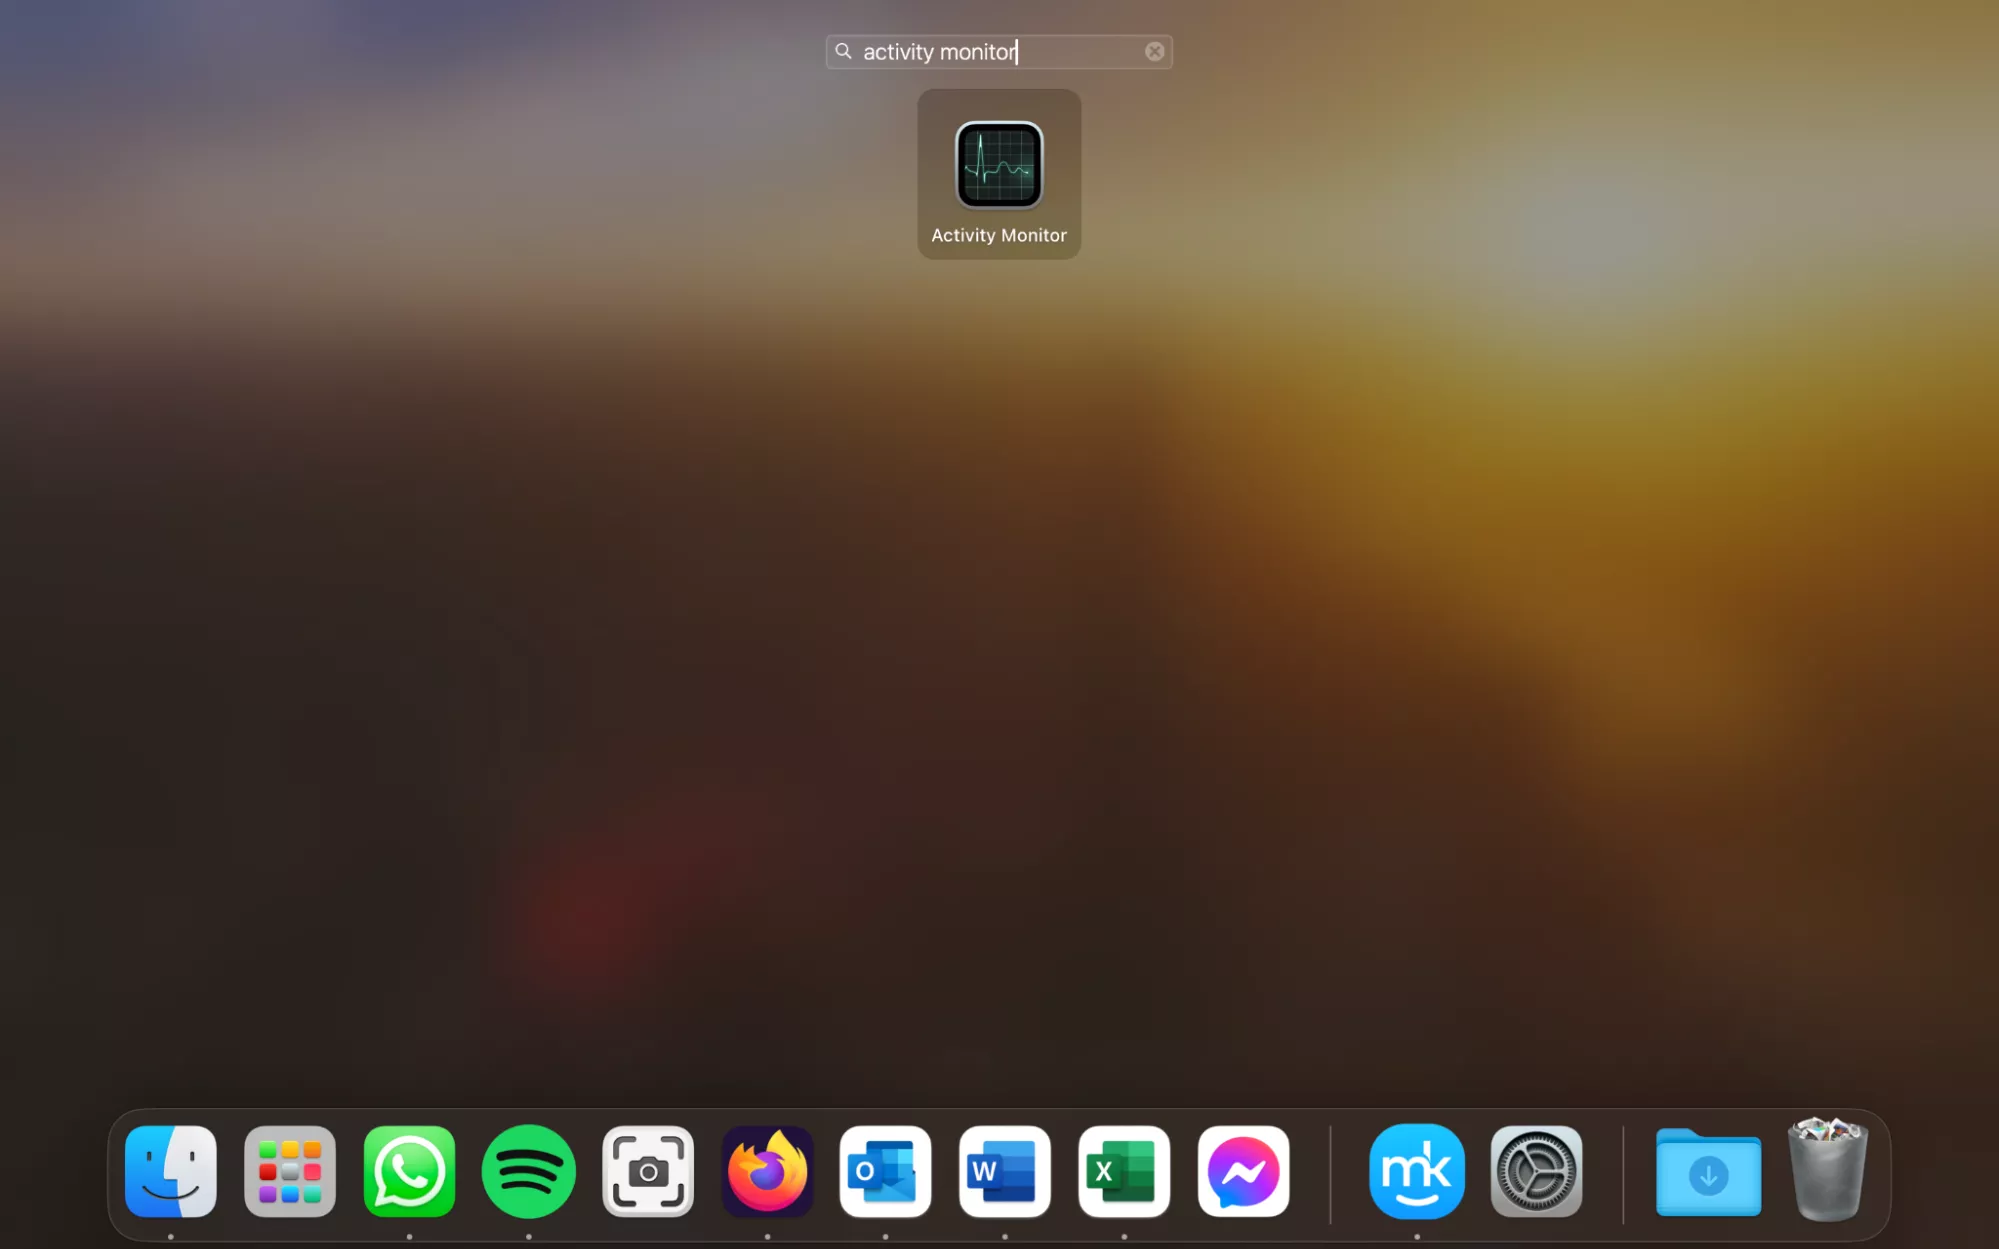Open Microsoft Outlook in dock

885,1171
